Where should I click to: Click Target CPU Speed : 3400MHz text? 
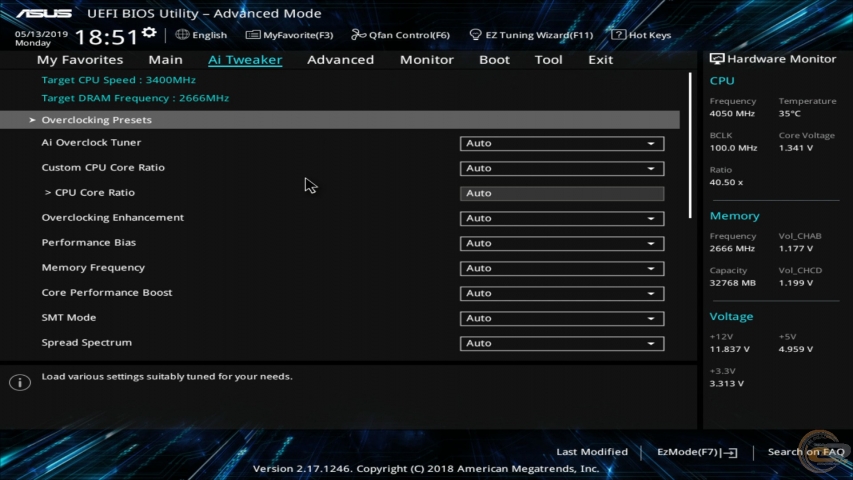(119, 80)
